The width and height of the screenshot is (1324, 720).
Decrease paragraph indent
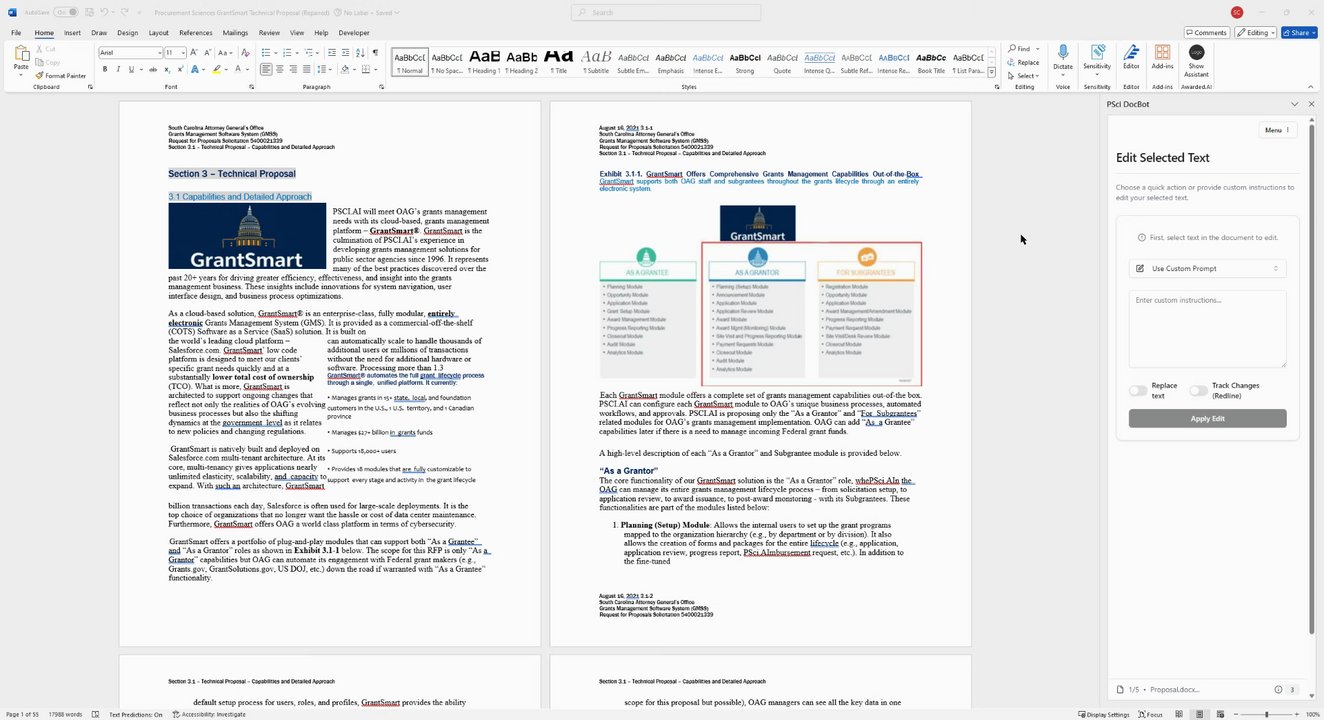(x=332, y=52)
